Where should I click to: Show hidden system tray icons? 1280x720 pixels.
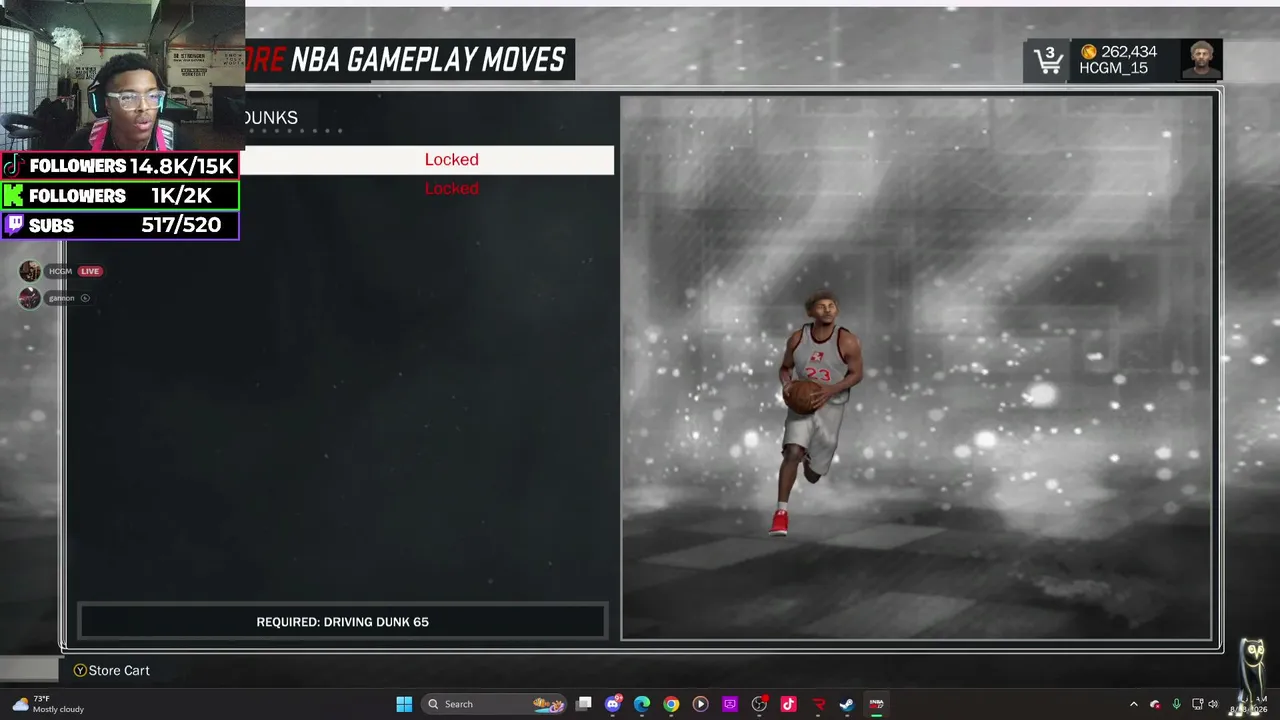[1133, 704]
